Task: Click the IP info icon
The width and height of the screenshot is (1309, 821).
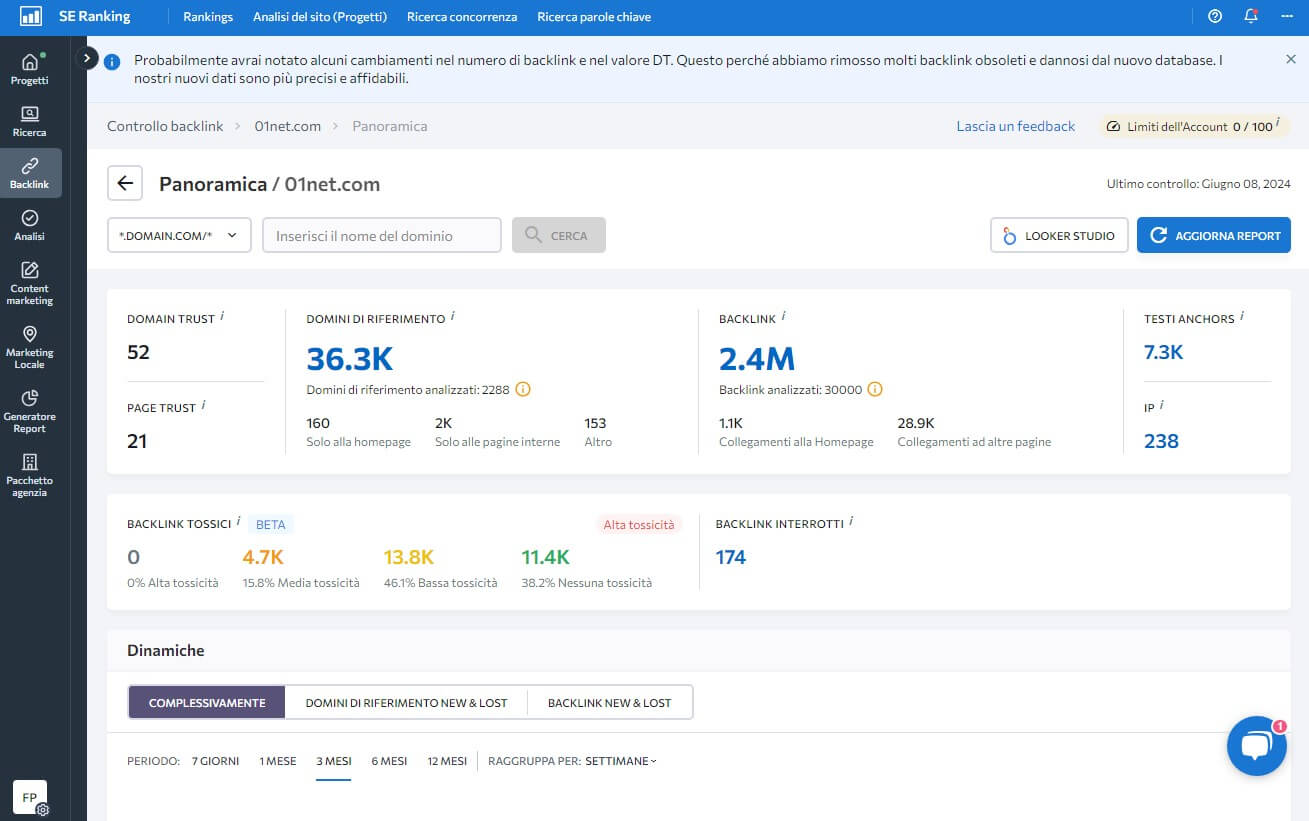Action: (1162, 405)
